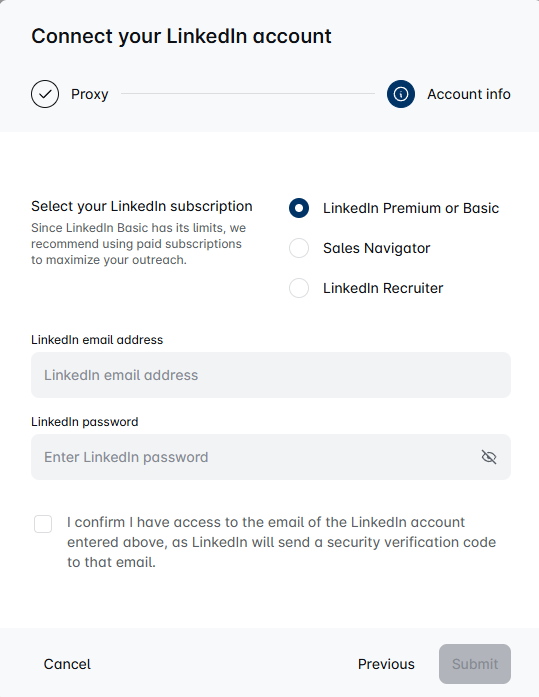Choose the Sales Navigator radio button
Image resolution: width=539 pixels, height=697 pixels.
click(299, 248)
